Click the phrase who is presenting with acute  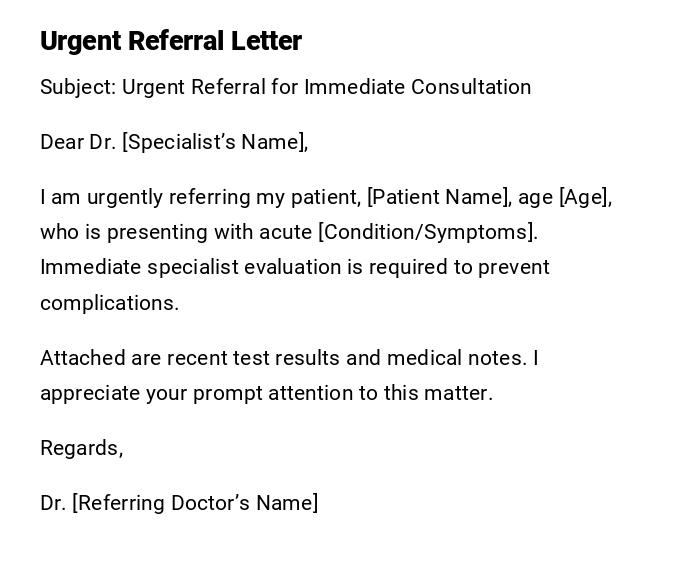point(176,232)
